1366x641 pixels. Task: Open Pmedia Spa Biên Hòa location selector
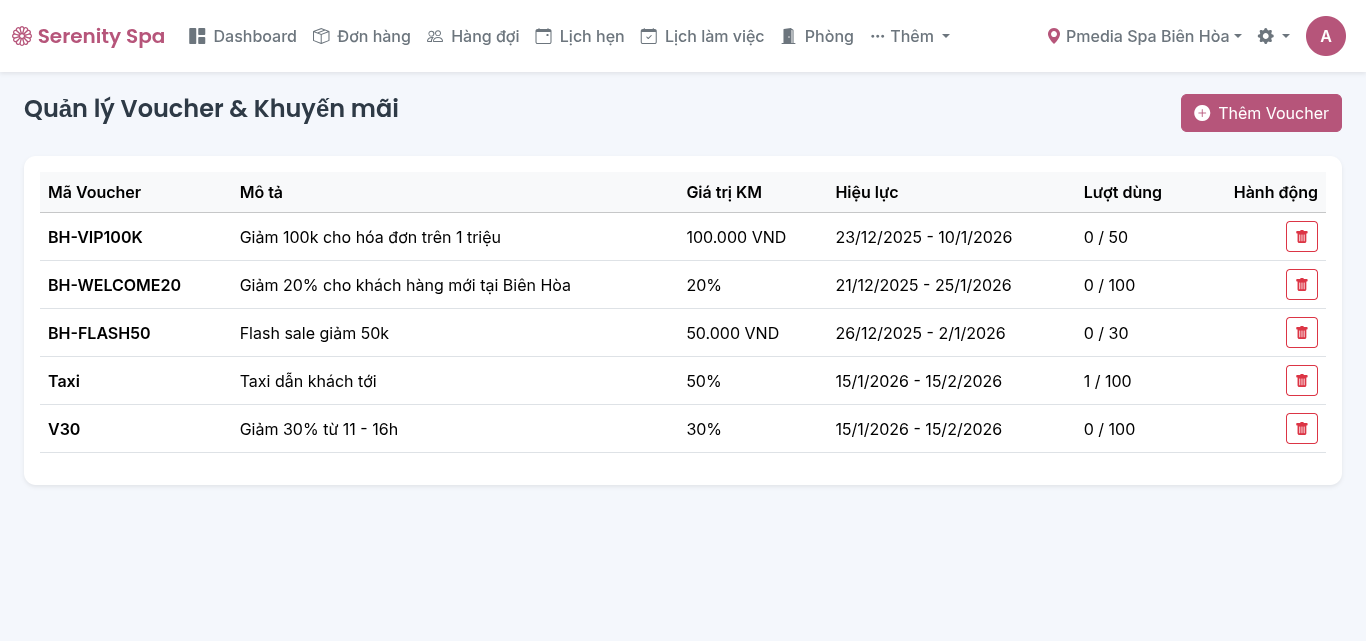(x=1144, y=36)
